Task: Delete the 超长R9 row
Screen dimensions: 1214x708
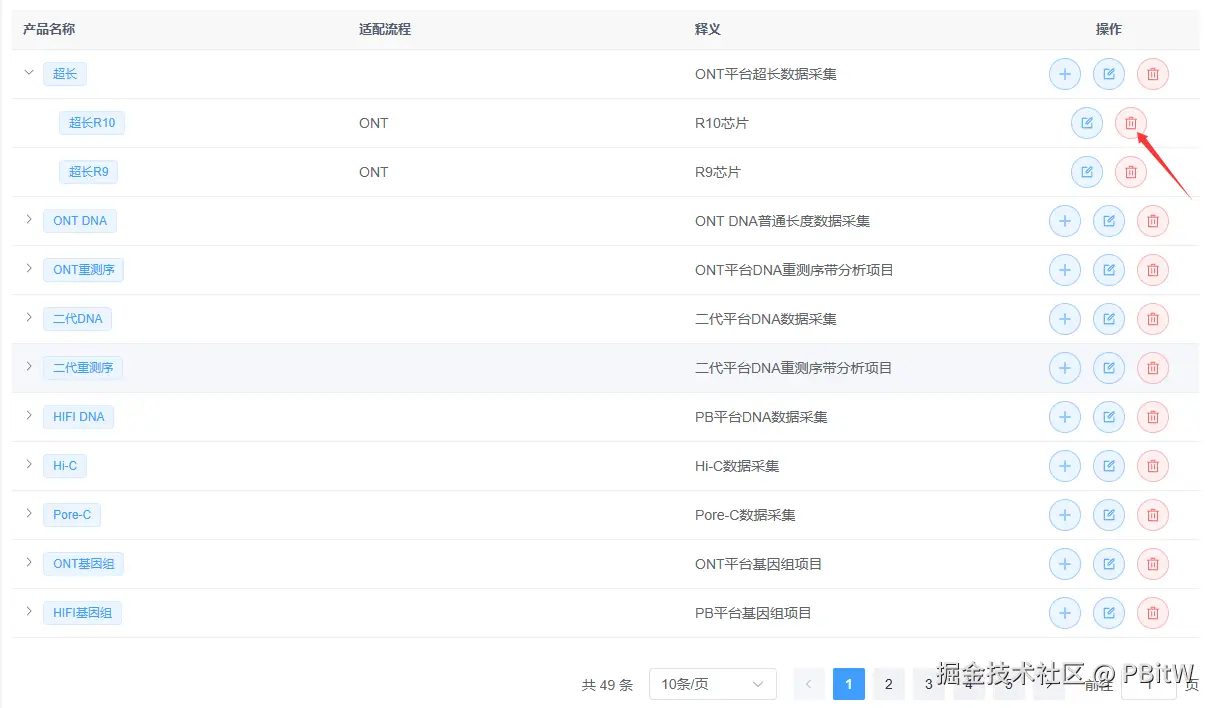Action: [x=1131, y=172]
